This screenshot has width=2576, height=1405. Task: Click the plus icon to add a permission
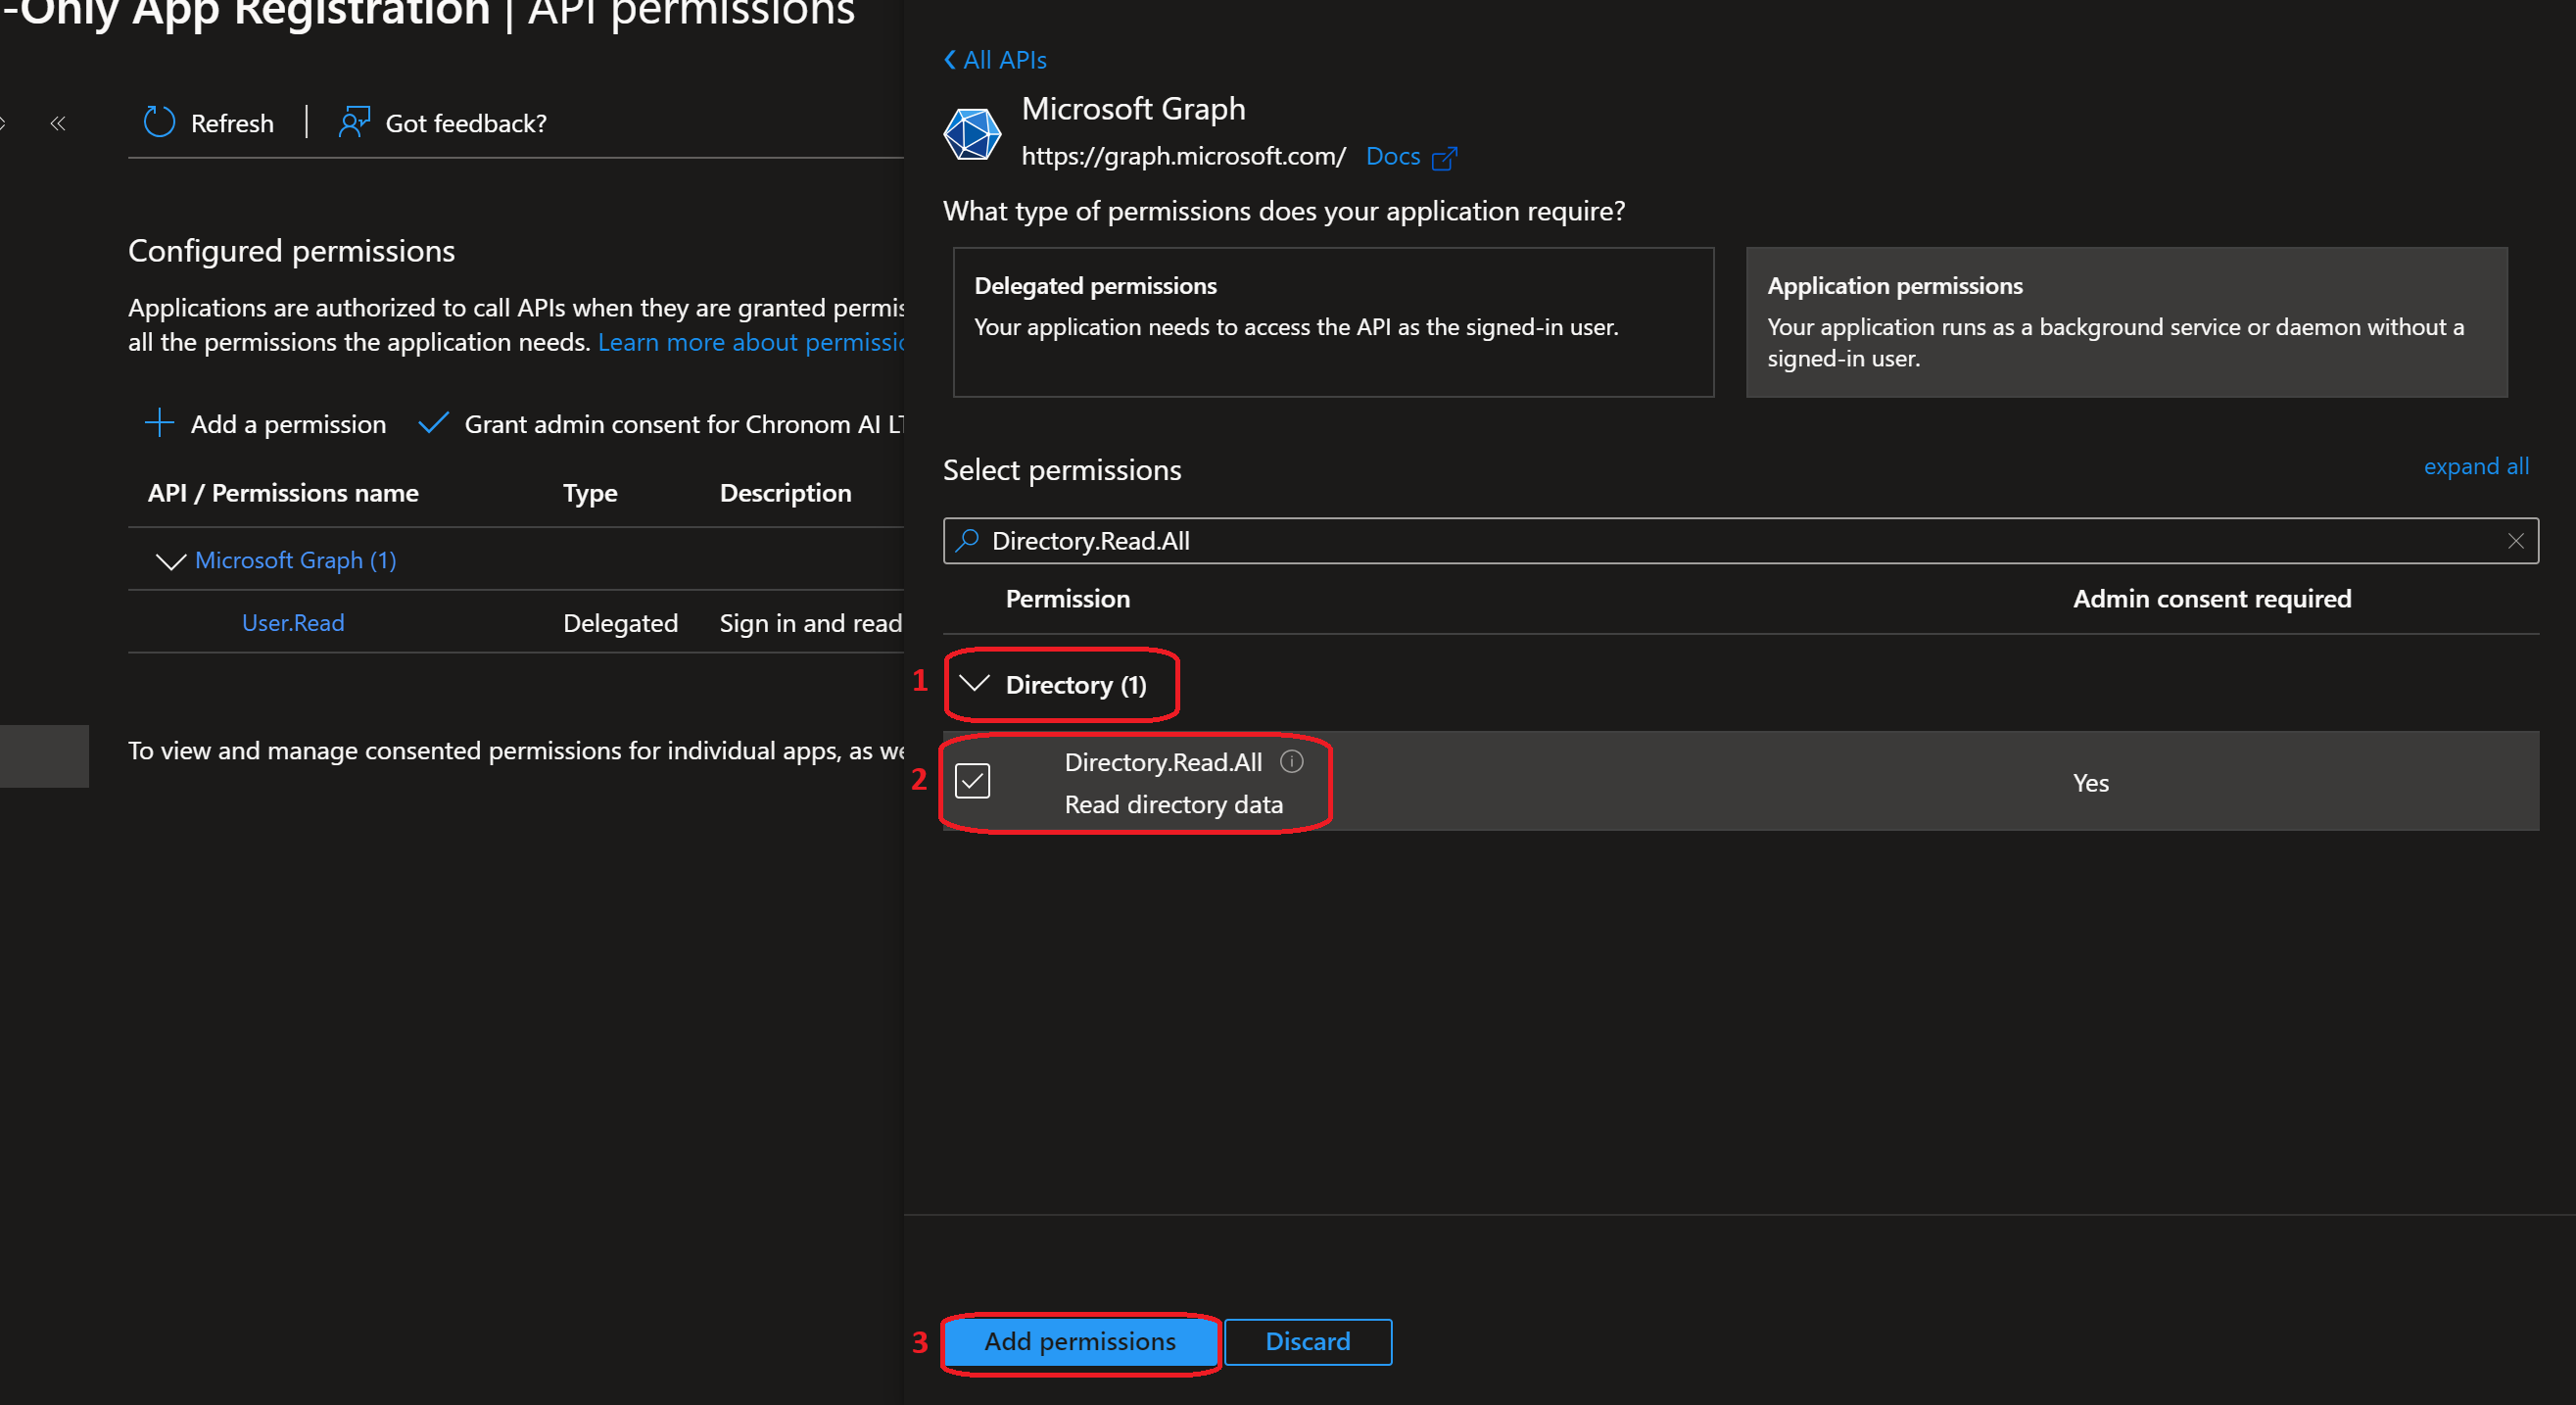[159, 423]
